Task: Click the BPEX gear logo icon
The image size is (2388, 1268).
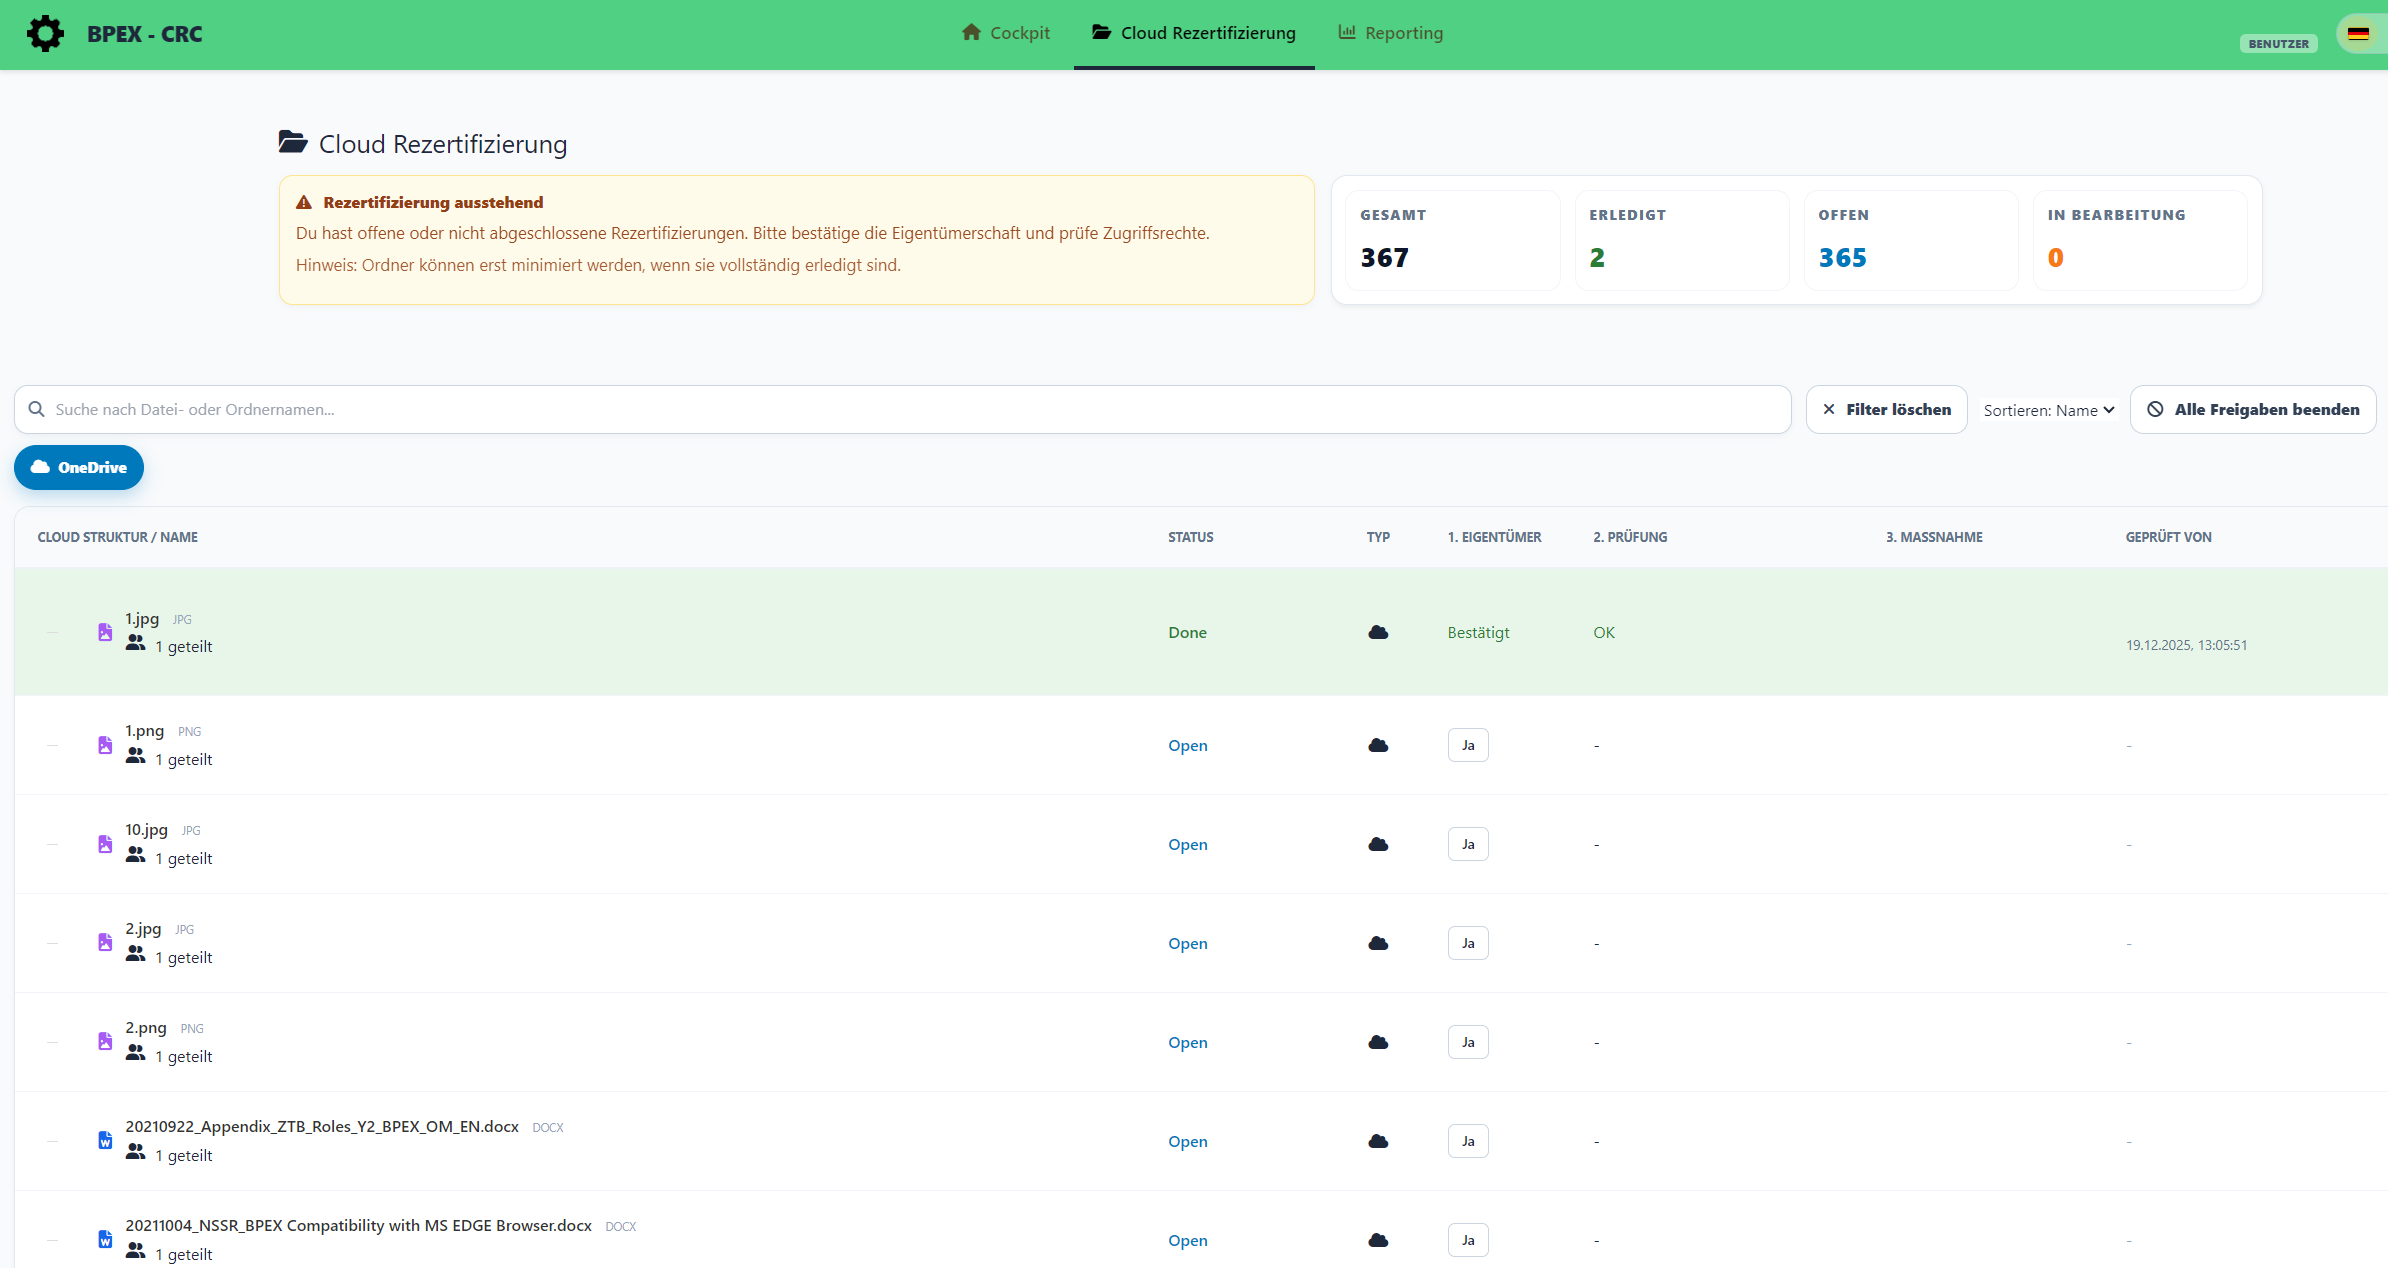Action: pyautogui.click(x=45, y=33)
